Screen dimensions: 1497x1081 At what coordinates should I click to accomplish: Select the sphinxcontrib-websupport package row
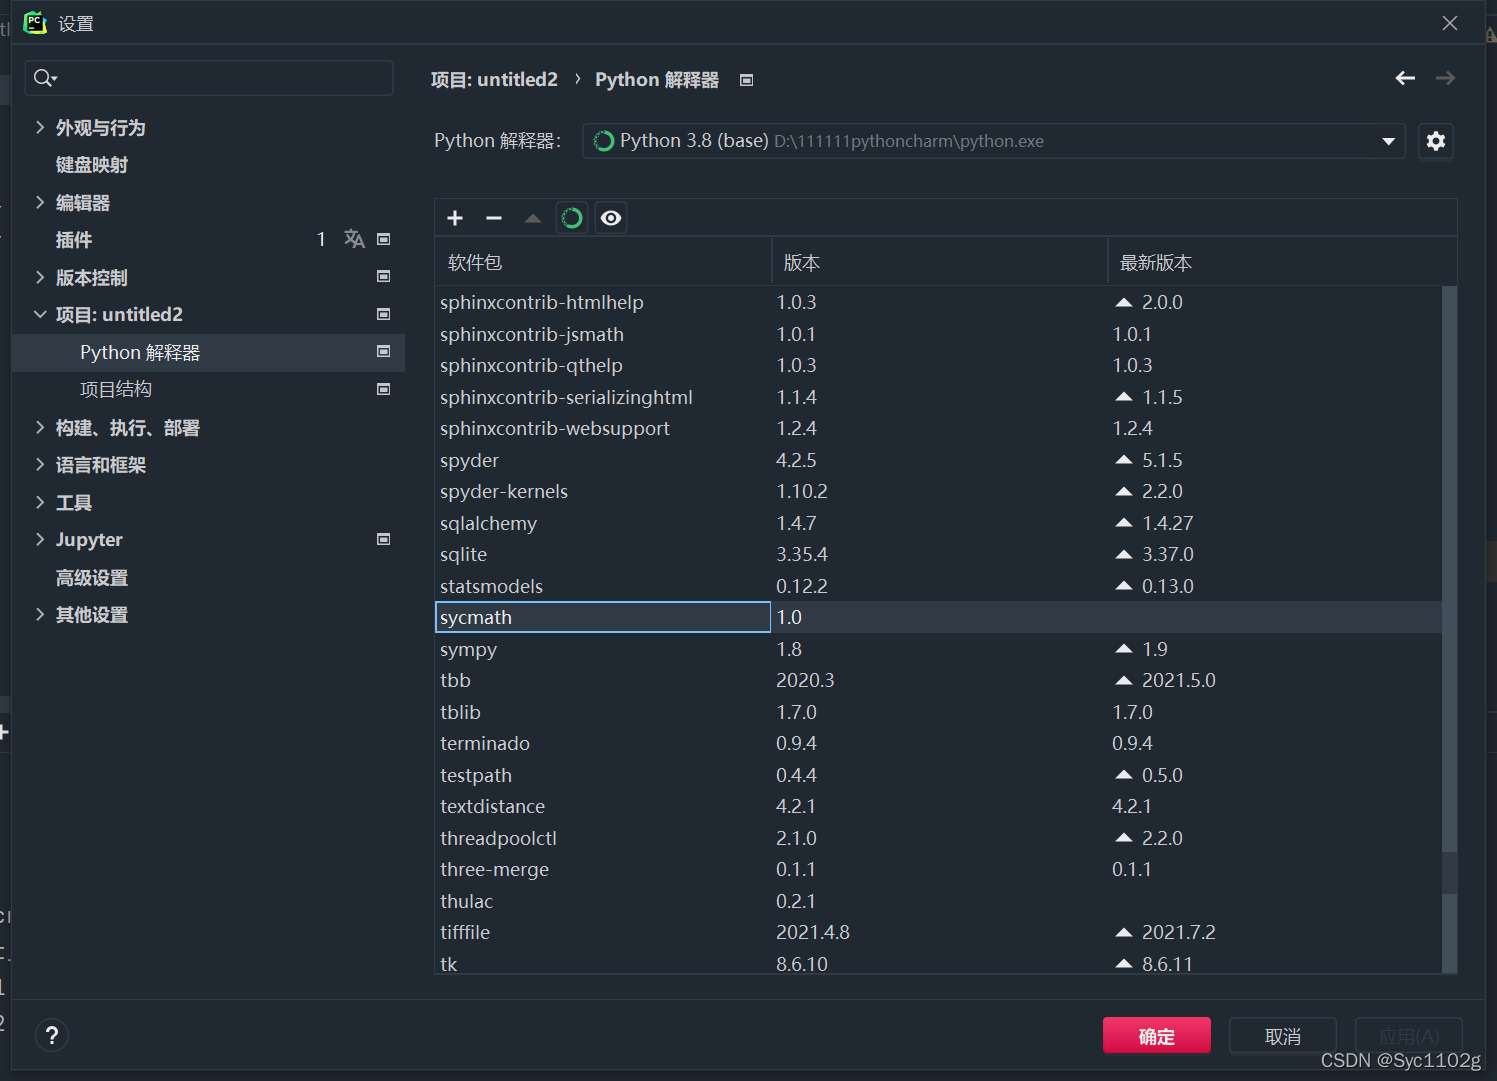click(x=938, y=428)
